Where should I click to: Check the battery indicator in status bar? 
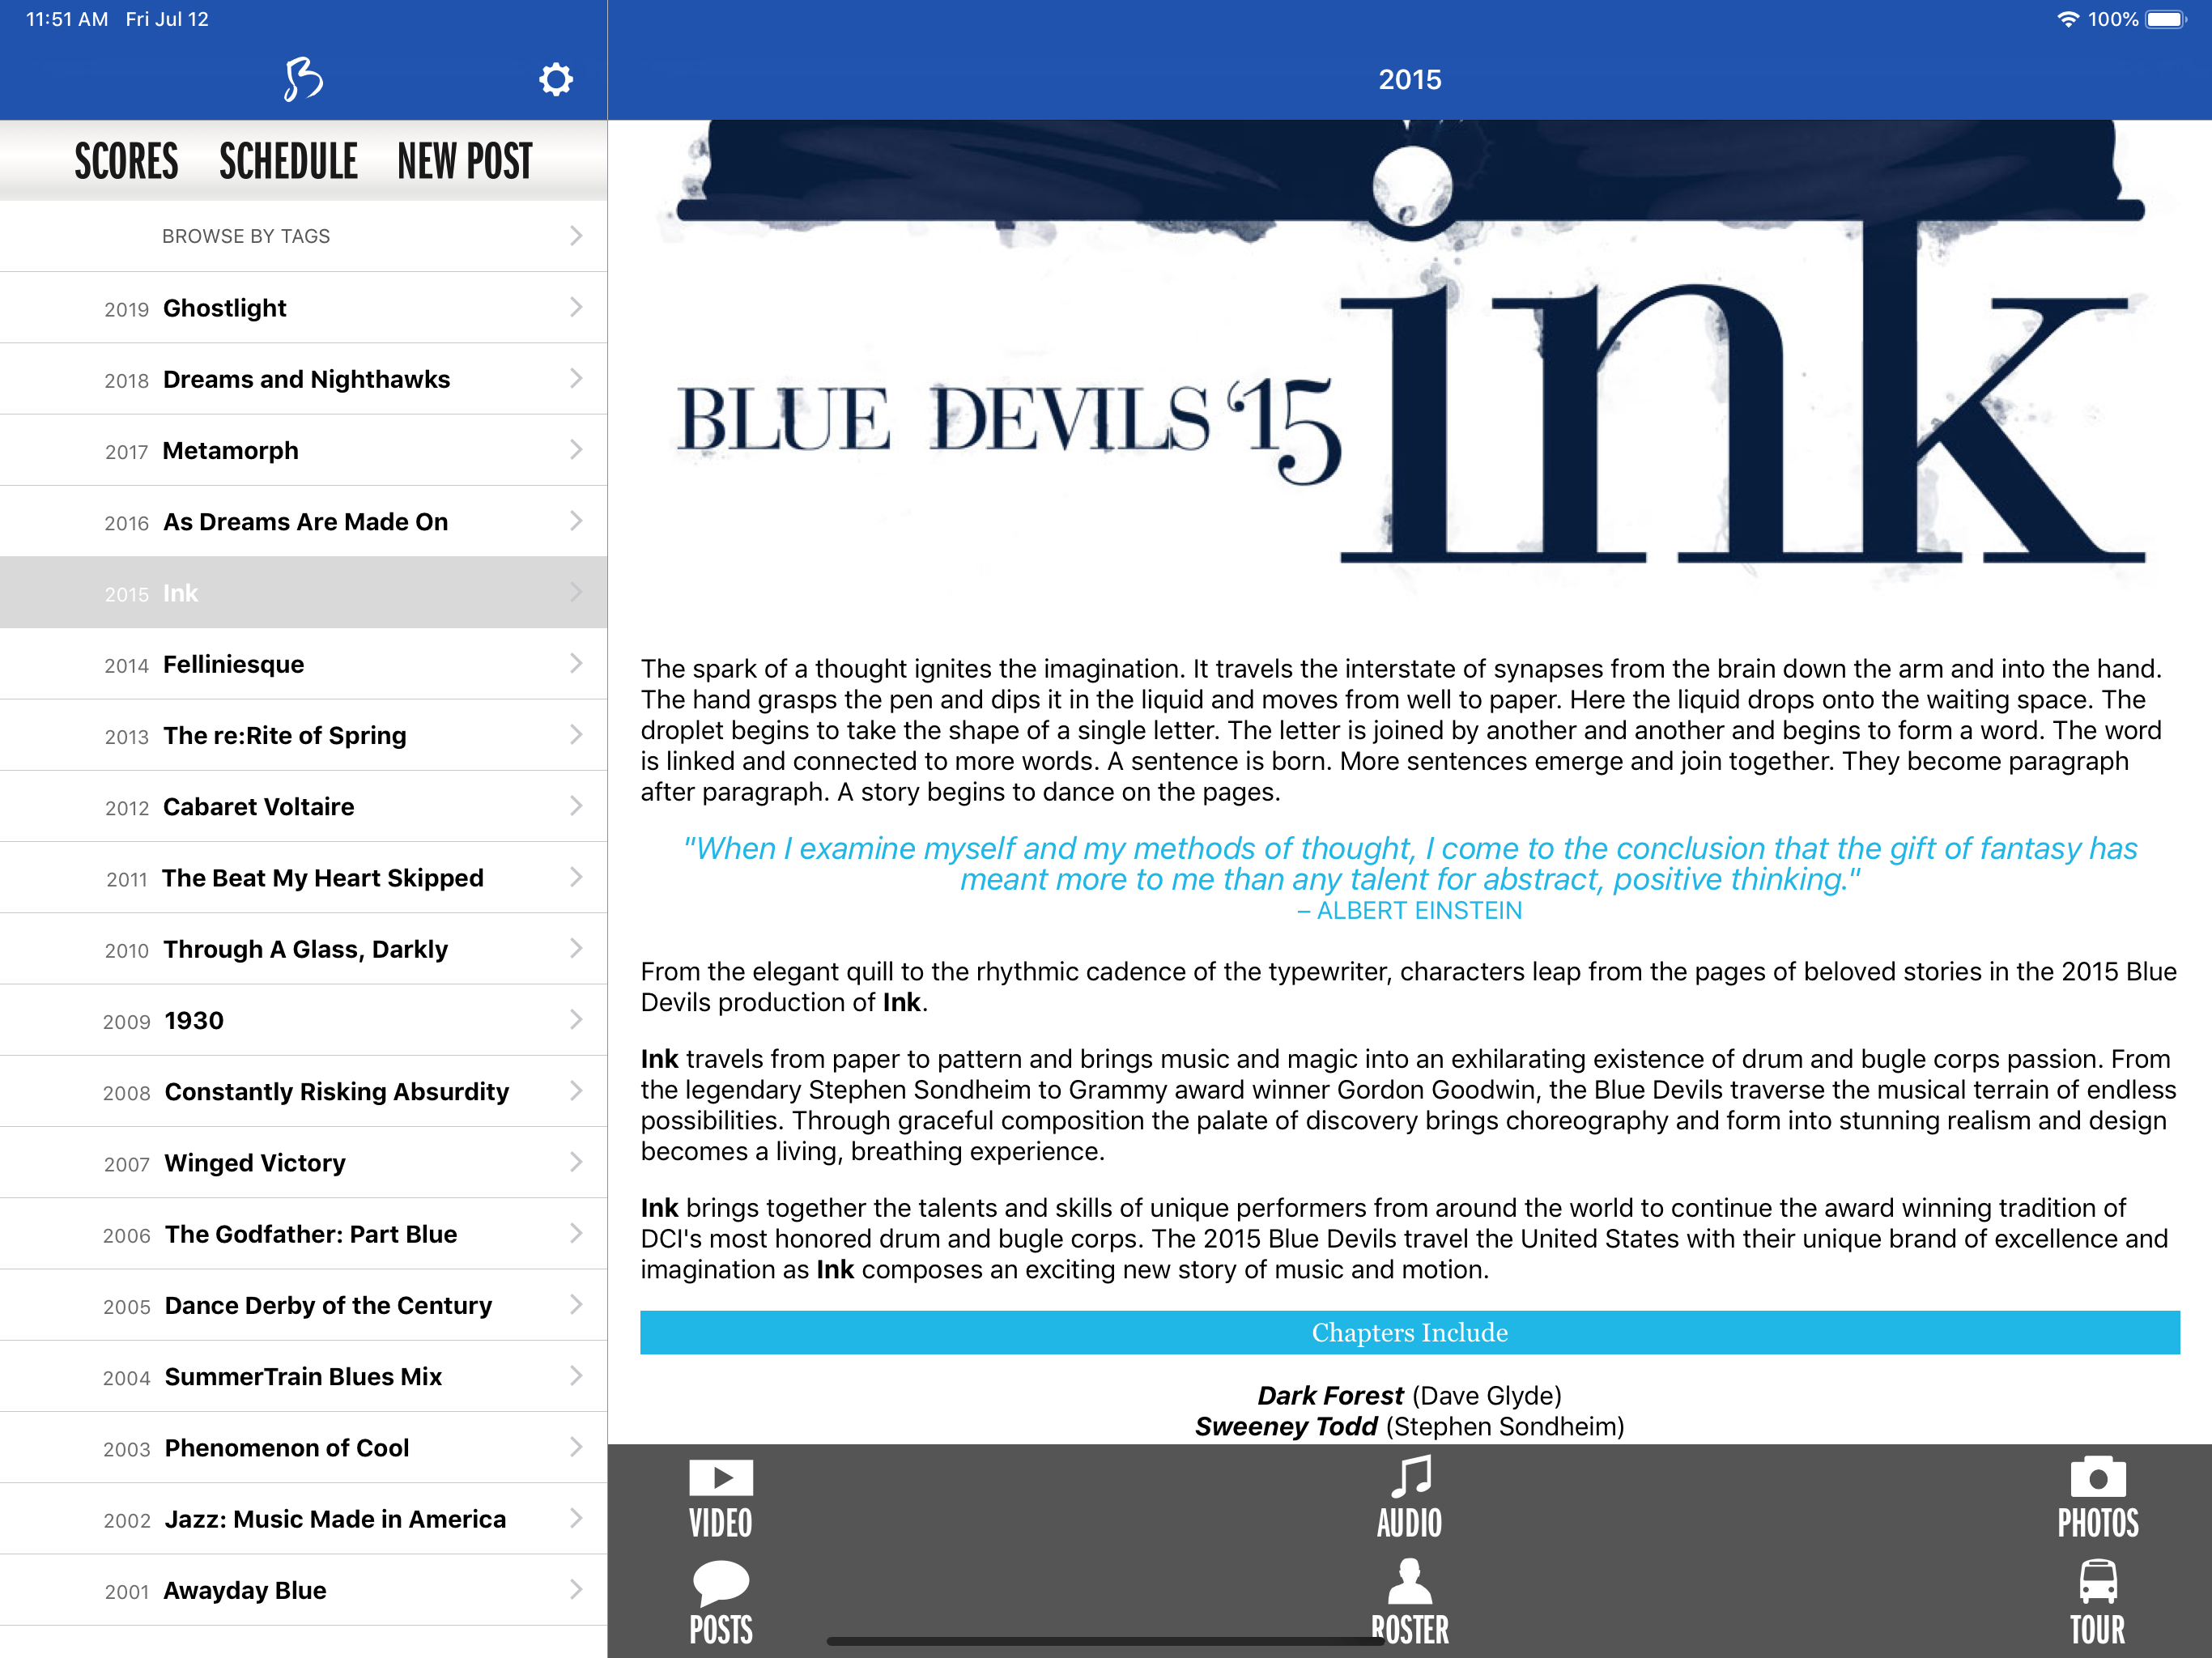(x=2166, y=19)
